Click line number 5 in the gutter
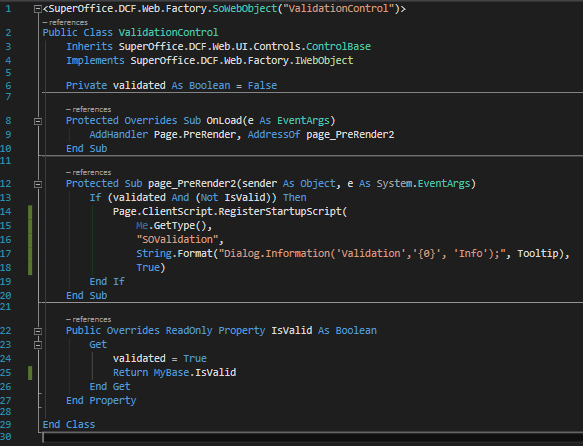583x446 pixels. [x=8, y=73]
